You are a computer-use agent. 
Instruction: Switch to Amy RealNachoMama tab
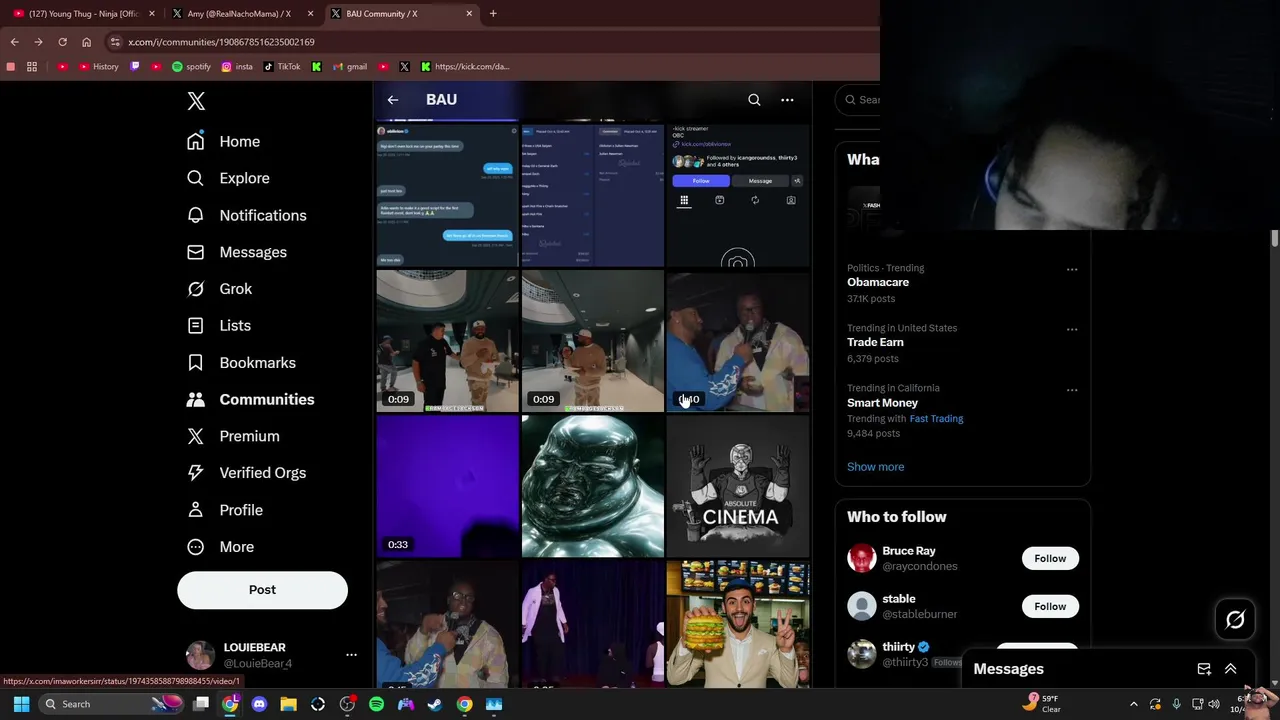[x=242, y=14]
